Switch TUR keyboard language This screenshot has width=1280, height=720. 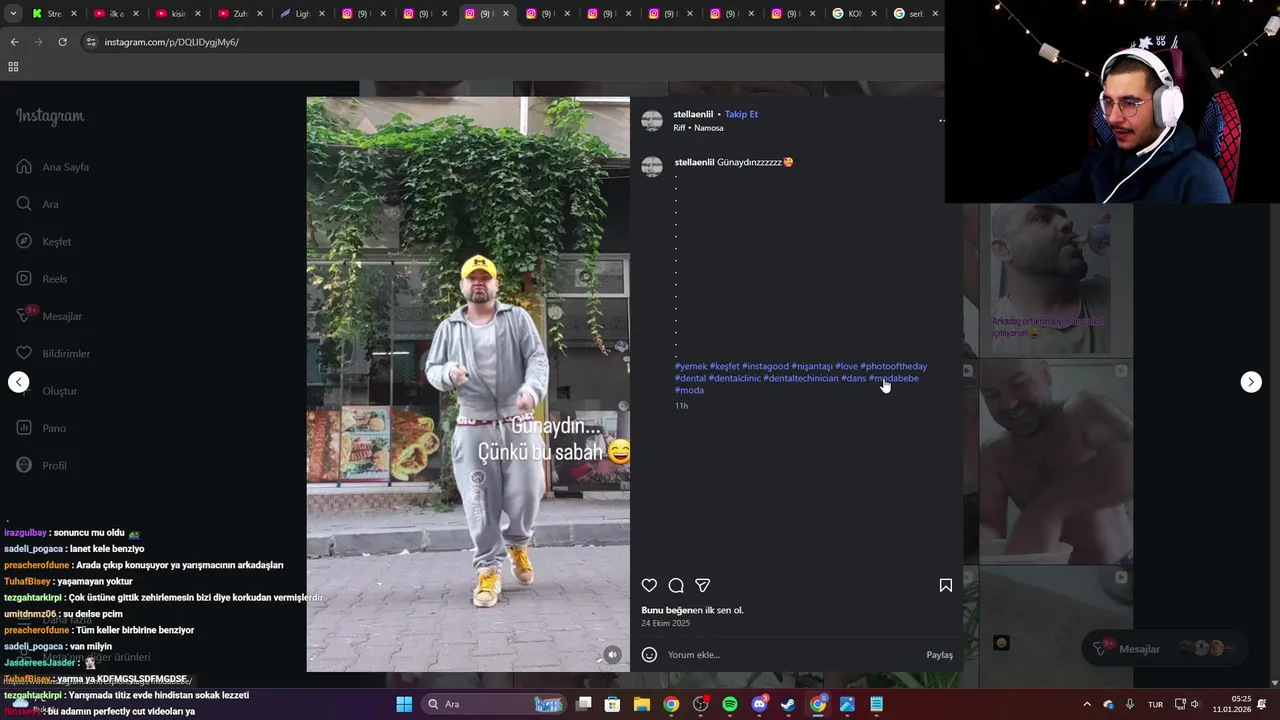1155,704
